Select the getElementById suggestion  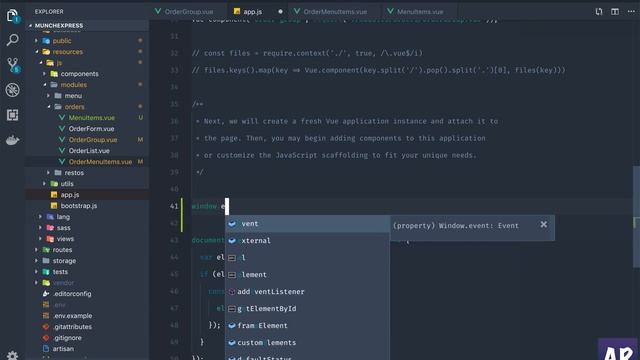coord(307,309)
